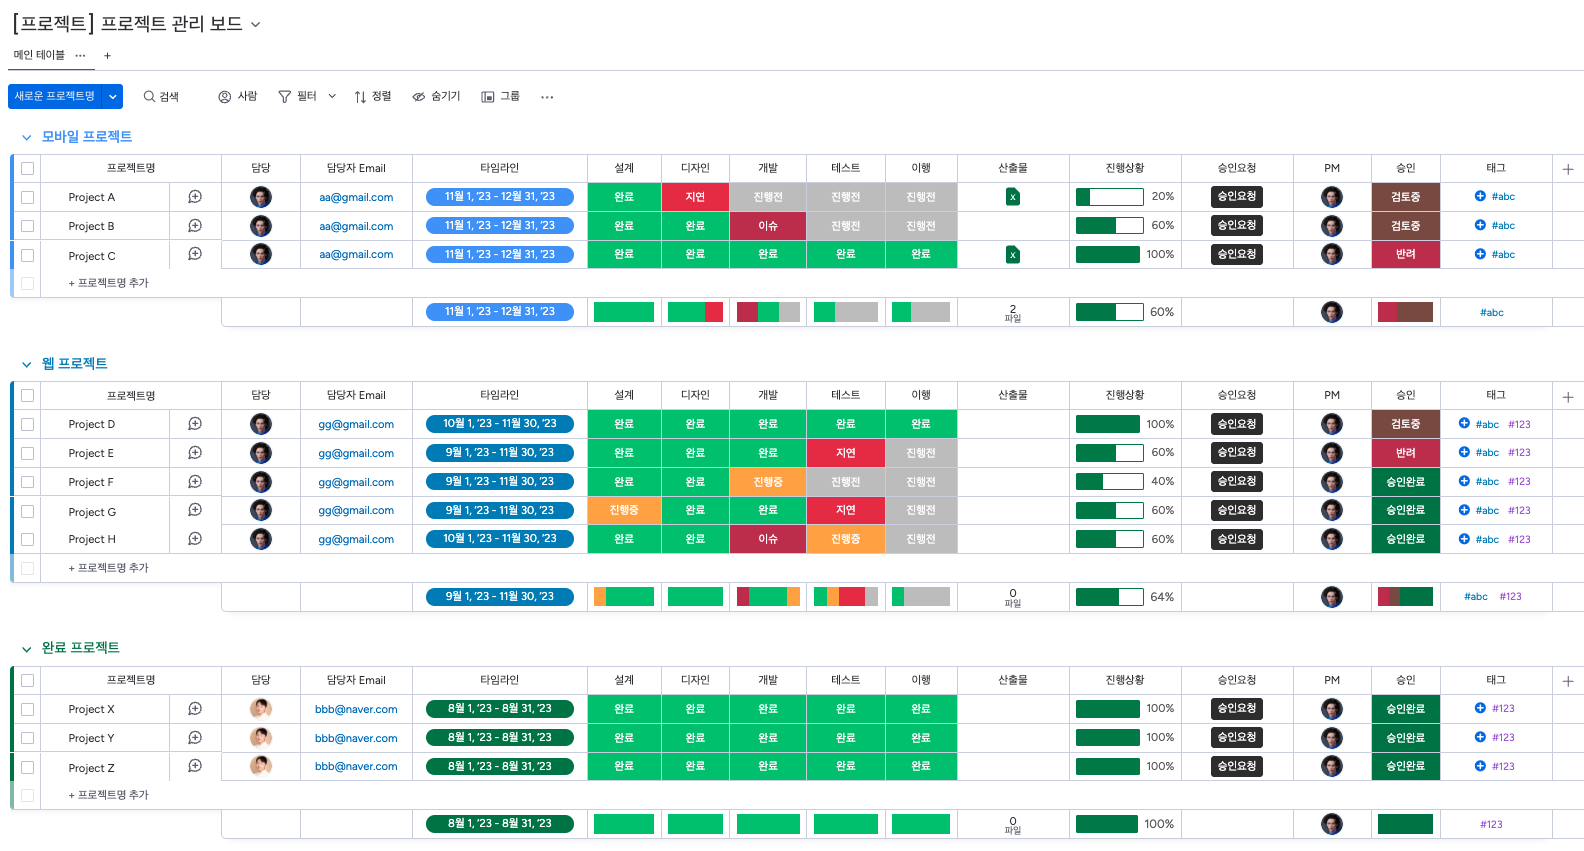Click the 새로운 프로젝트명 button
The height and width of the screenshot is (851, 1584).
point(55,97)
